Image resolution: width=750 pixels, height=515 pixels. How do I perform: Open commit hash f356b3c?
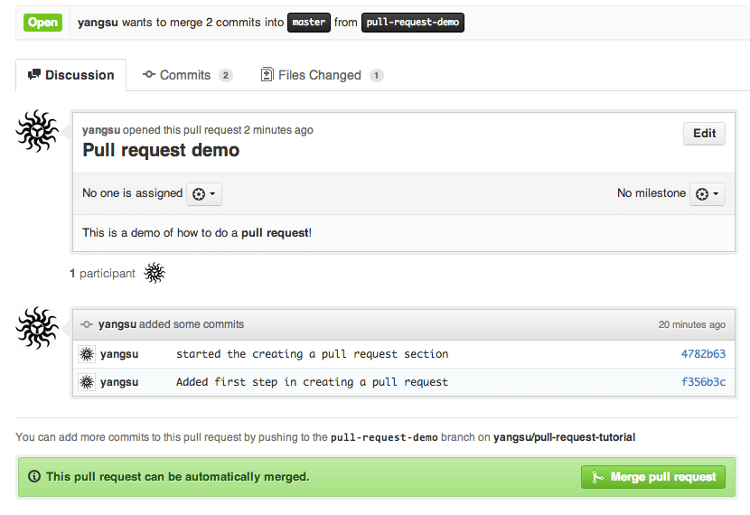tap(703, 382)
